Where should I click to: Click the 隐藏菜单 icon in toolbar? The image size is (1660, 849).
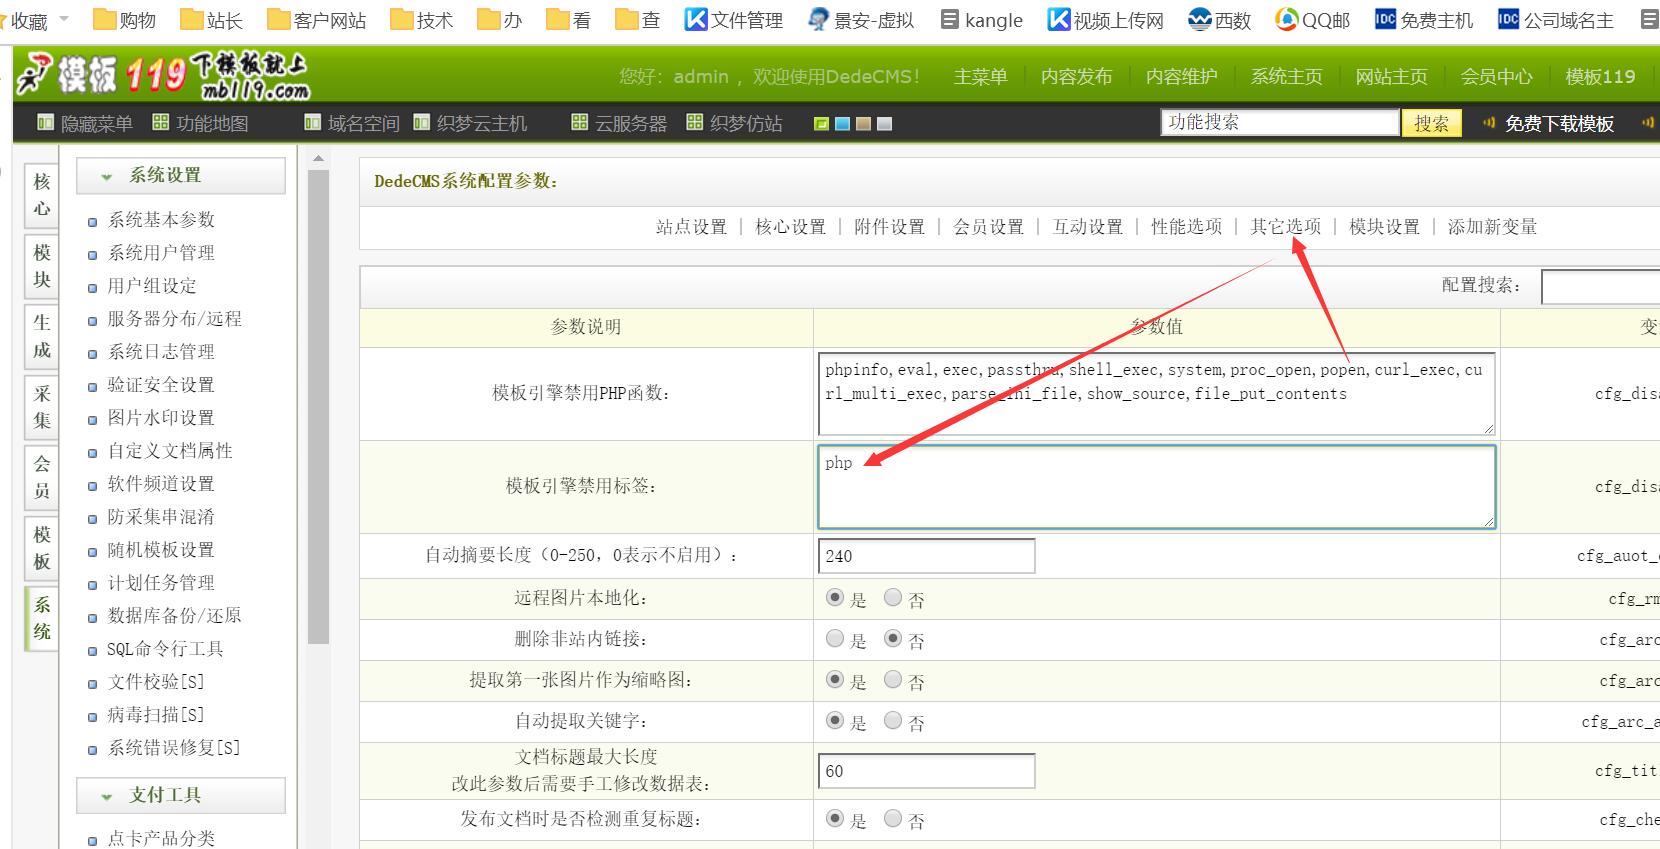click(45, 123)
